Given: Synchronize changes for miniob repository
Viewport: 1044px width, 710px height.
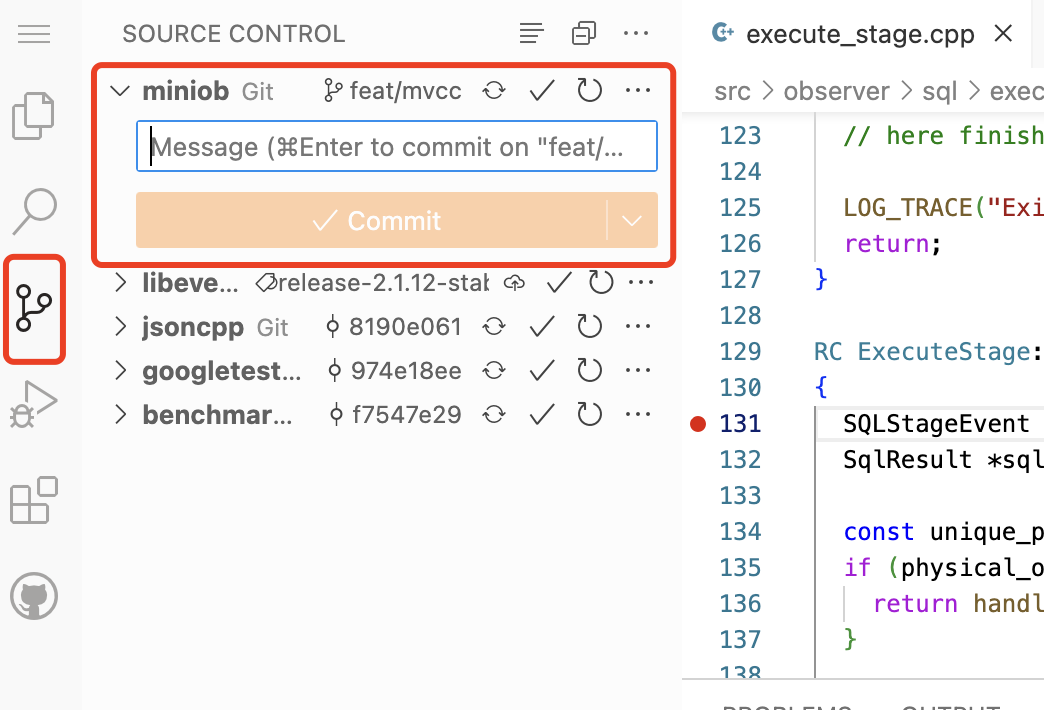Looking at the screenshot, I should (x=494, y=91).
